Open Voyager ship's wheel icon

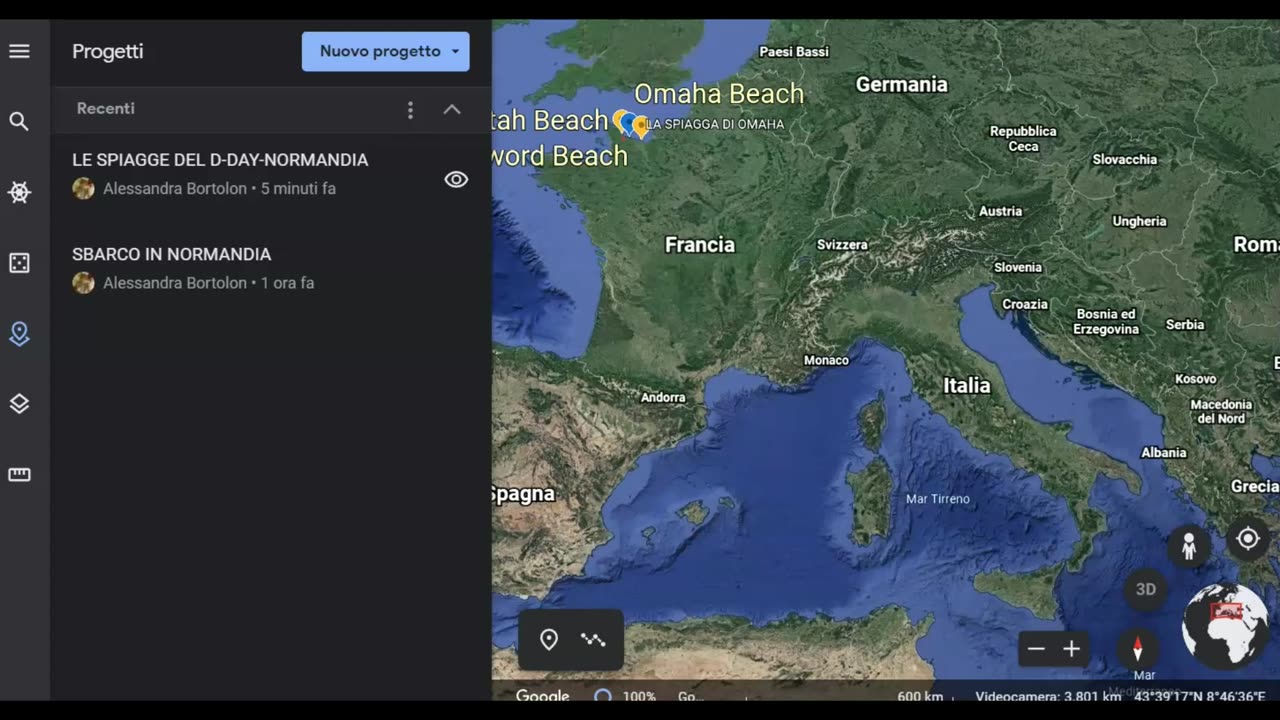click(x=19, y=192)
